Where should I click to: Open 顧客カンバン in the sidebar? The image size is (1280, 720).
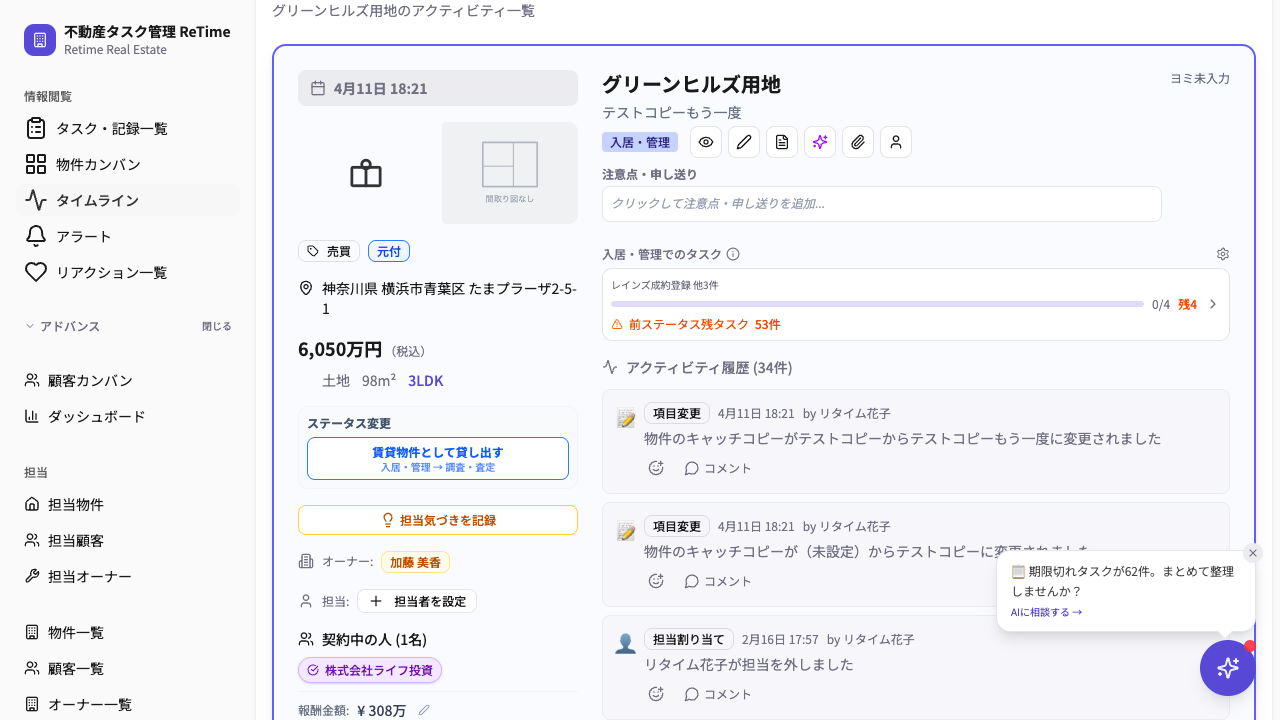coord(128,380)
